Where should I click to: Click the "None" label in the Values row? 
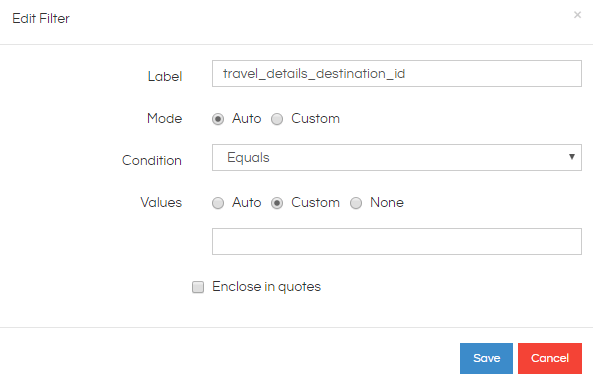coord(387,202)
